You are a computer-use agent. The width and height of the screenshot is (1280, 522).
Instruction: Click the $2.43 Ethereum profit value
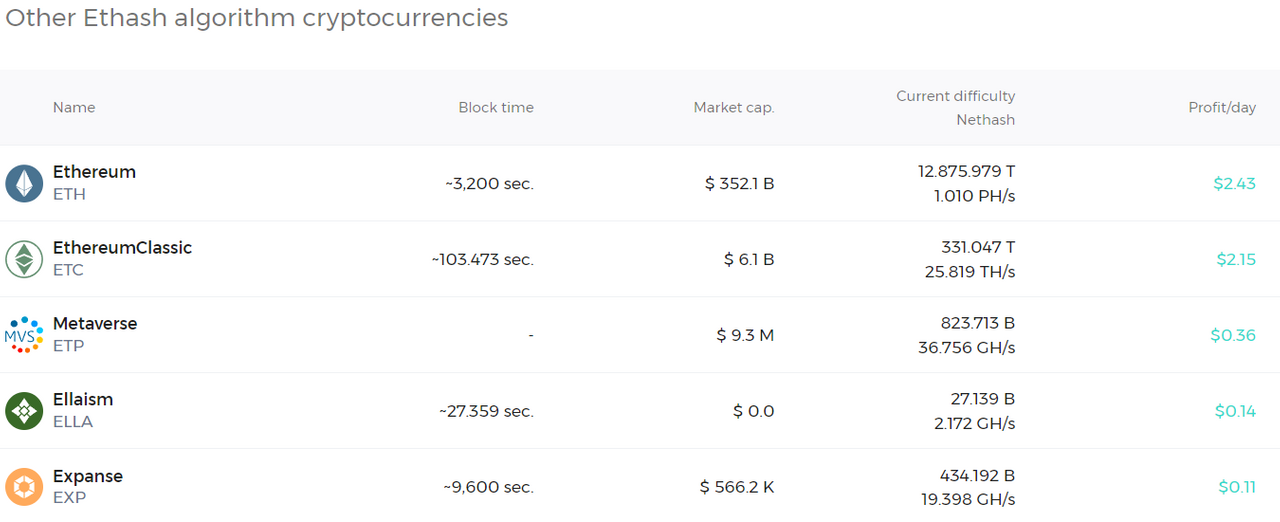pos(1234,183)
